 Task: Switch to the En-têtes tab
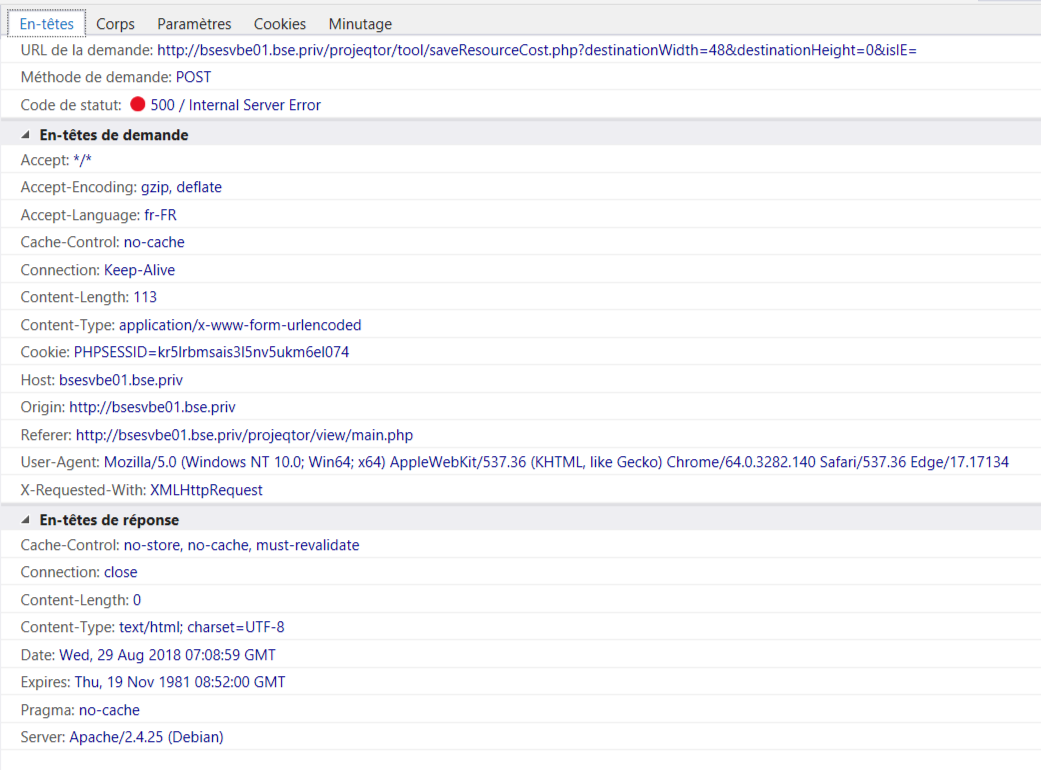tap(47, 24)
